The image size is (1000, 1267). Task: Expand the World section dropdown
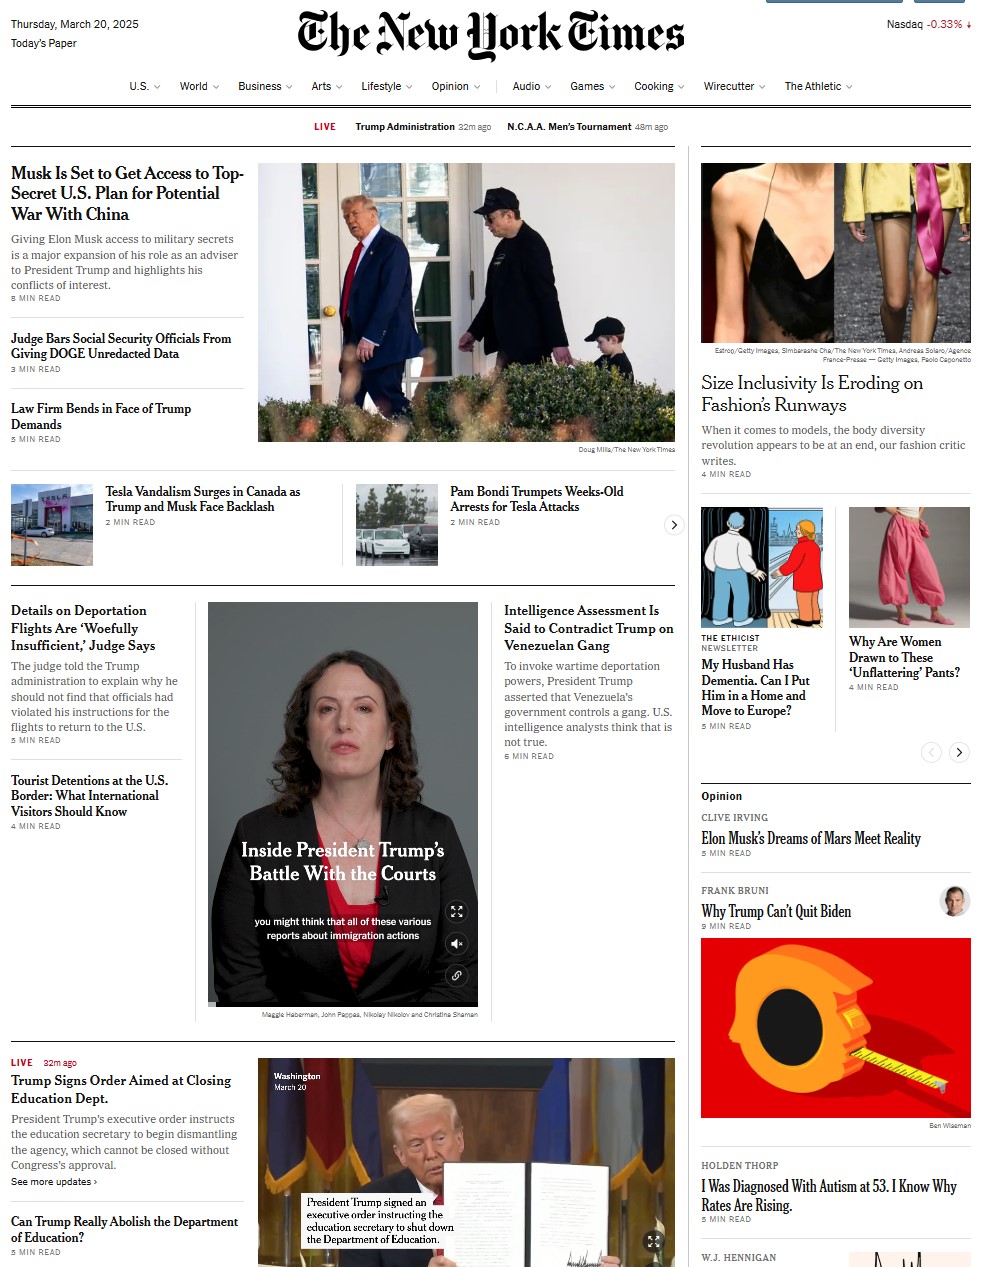point(199,87)
